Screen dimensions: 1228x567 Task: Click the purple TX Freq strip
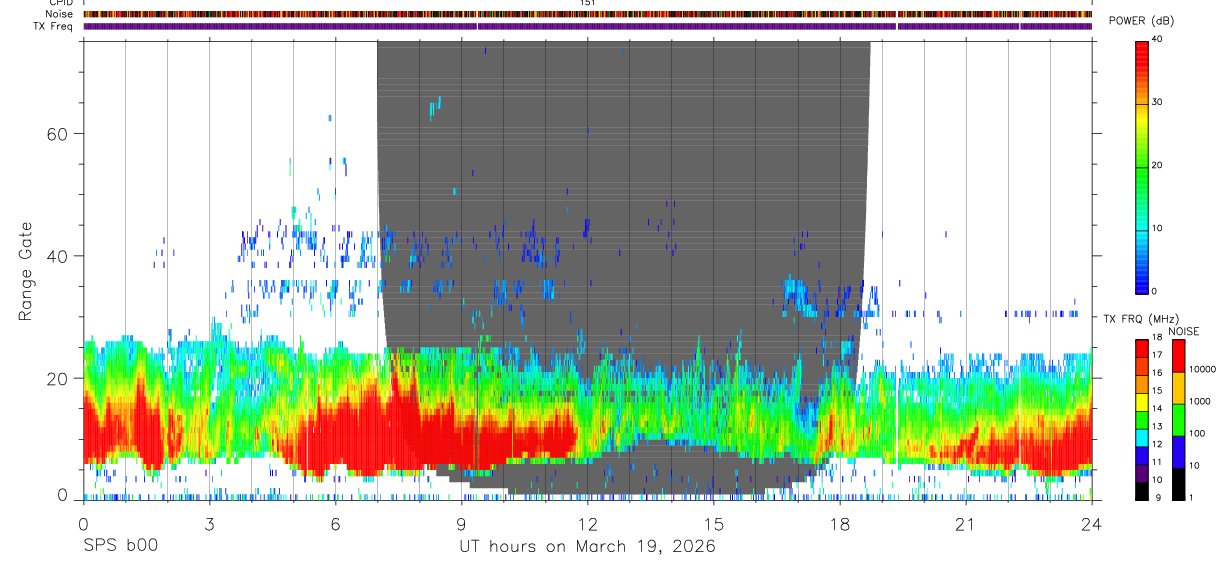pyautogui.click(x=588, y=26)
